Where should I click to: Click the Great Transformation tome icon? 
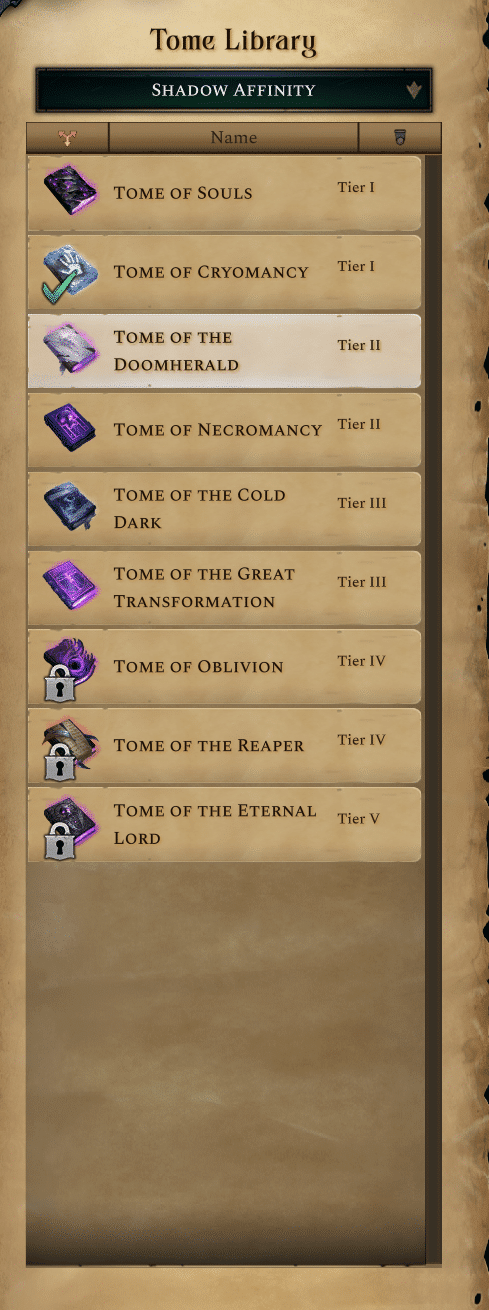(68, 587)
